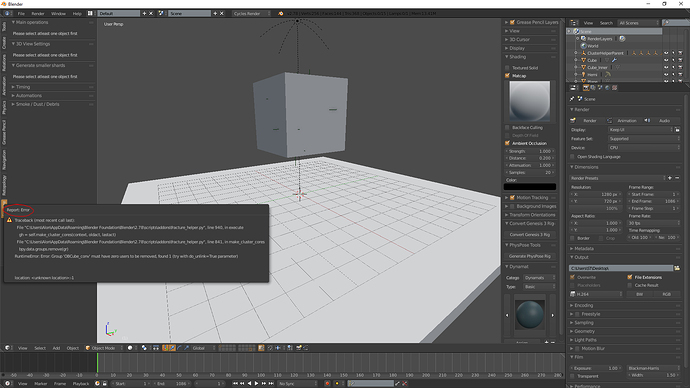
Task: Disable the Matcap checkbox
Action: pos(507,76)
